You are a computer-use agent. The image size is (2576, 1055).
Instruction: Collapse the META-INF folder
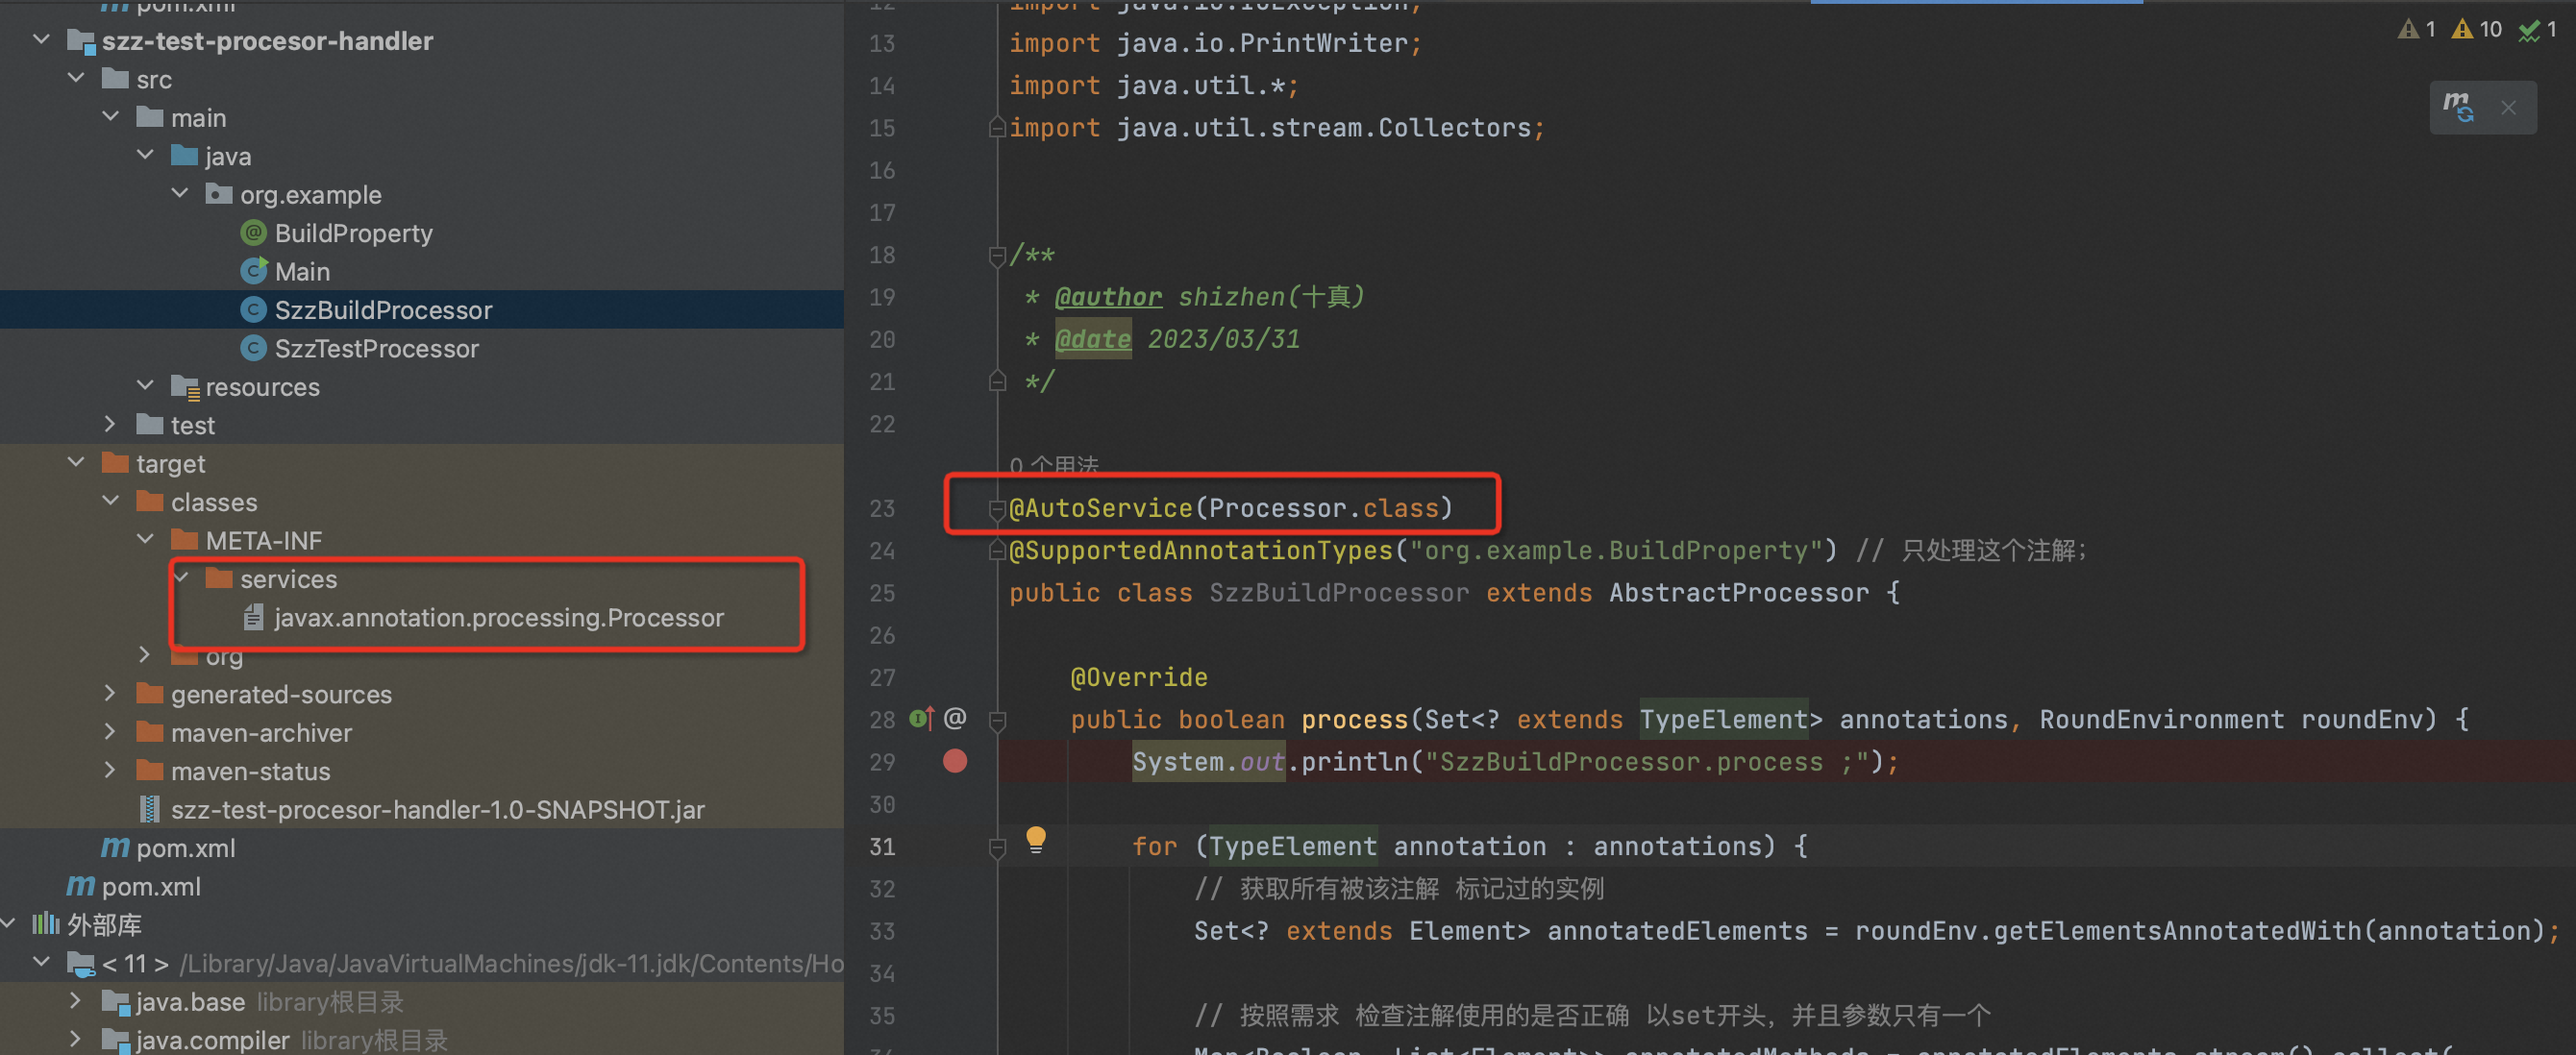point(146,540)
